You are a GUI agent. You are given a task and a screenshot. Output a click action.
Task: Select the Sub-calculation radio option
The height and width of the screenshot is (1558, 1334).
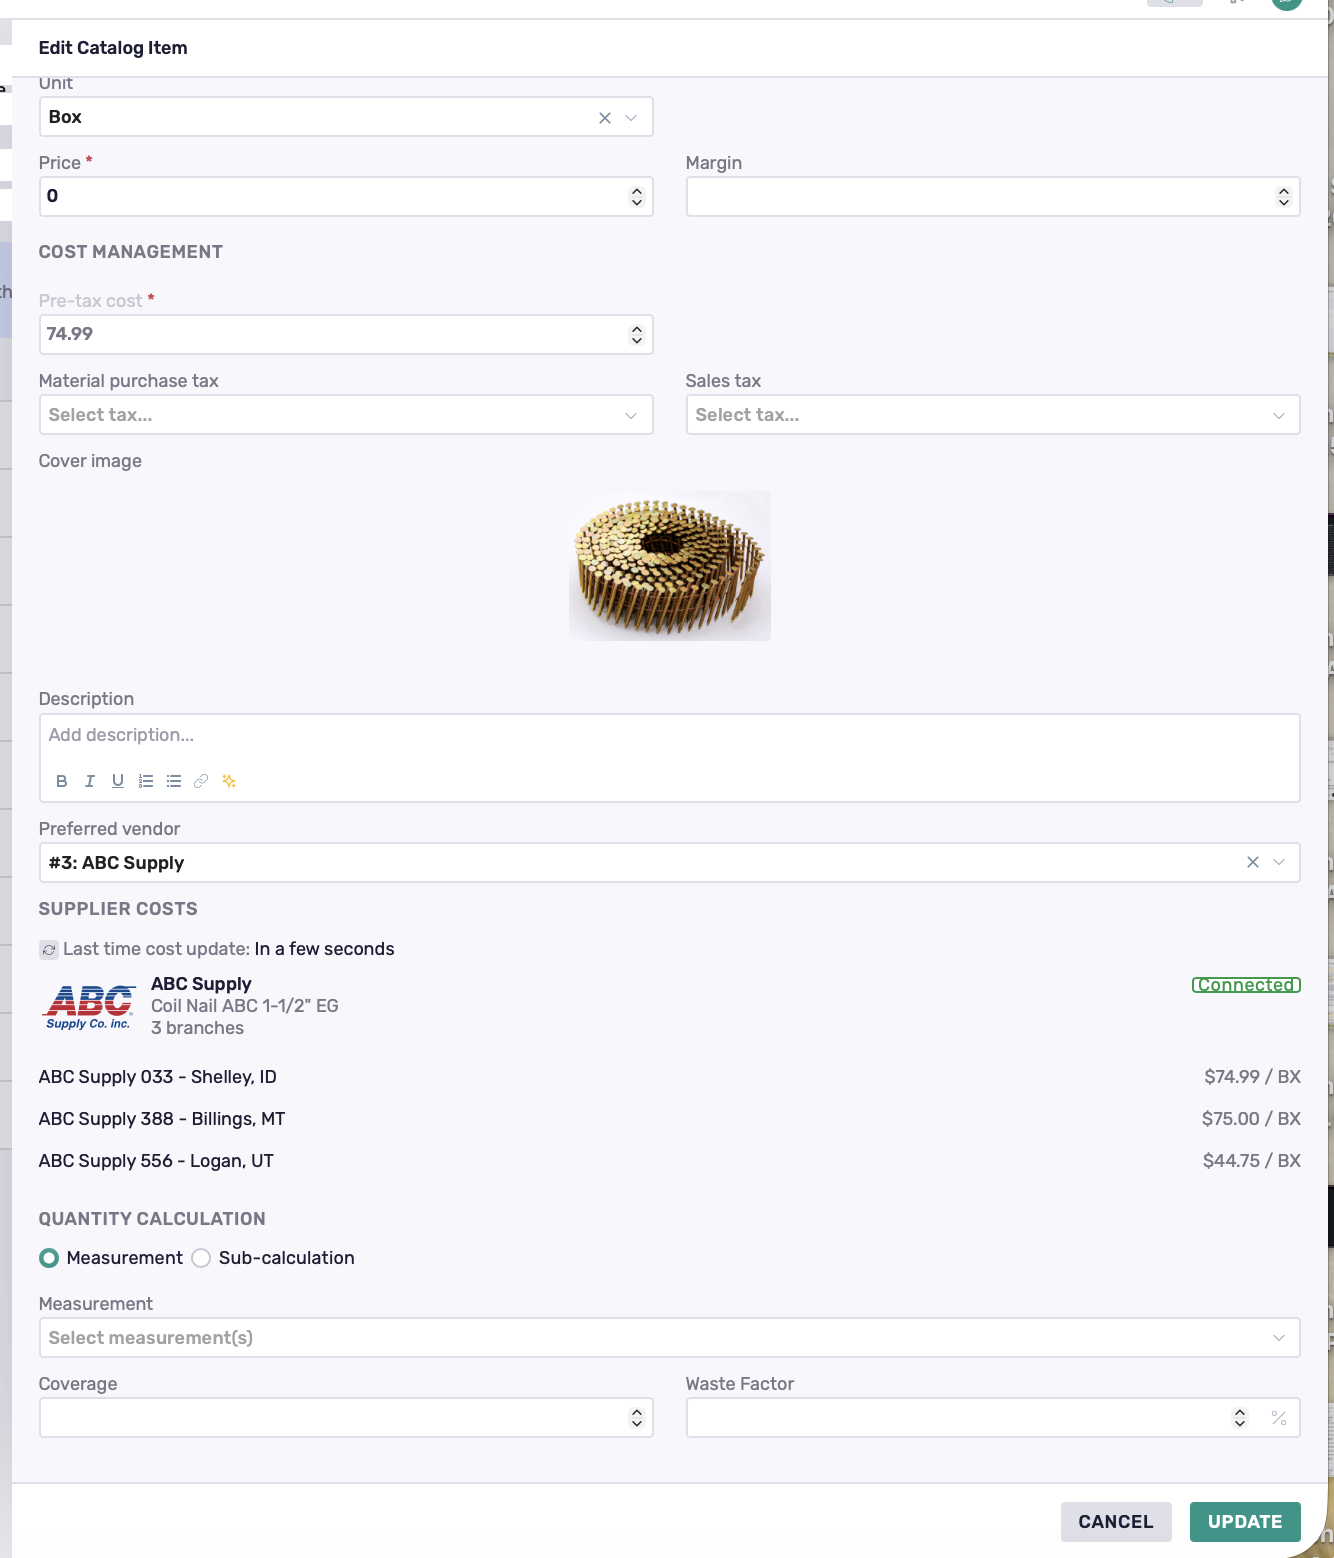tap(201, 1258)
